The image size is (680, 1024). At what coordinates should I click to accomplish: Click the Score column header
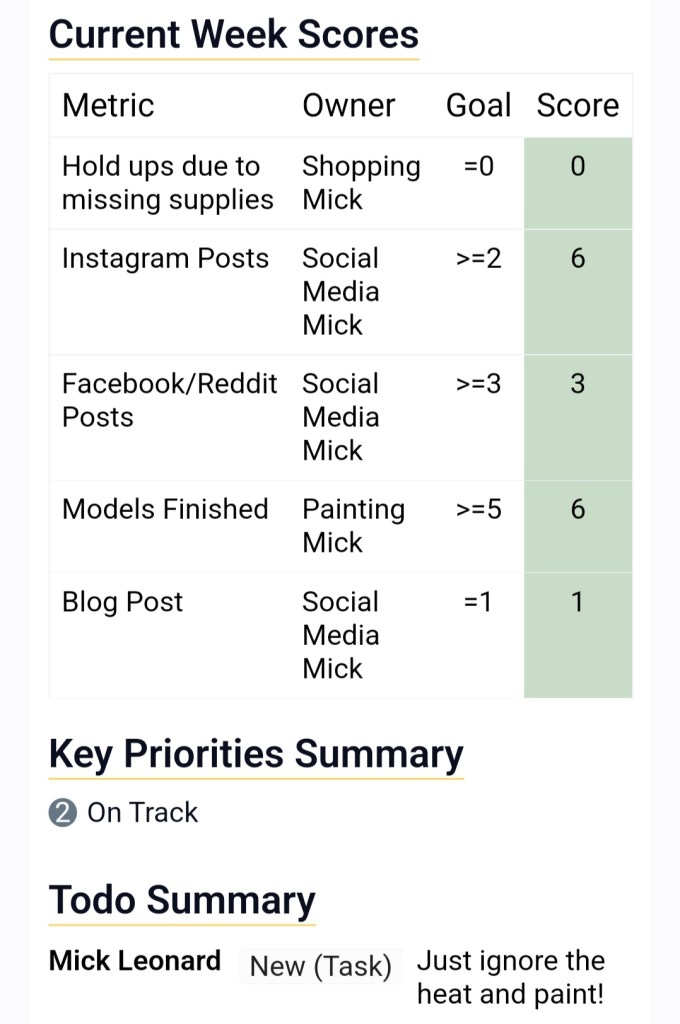578,106
